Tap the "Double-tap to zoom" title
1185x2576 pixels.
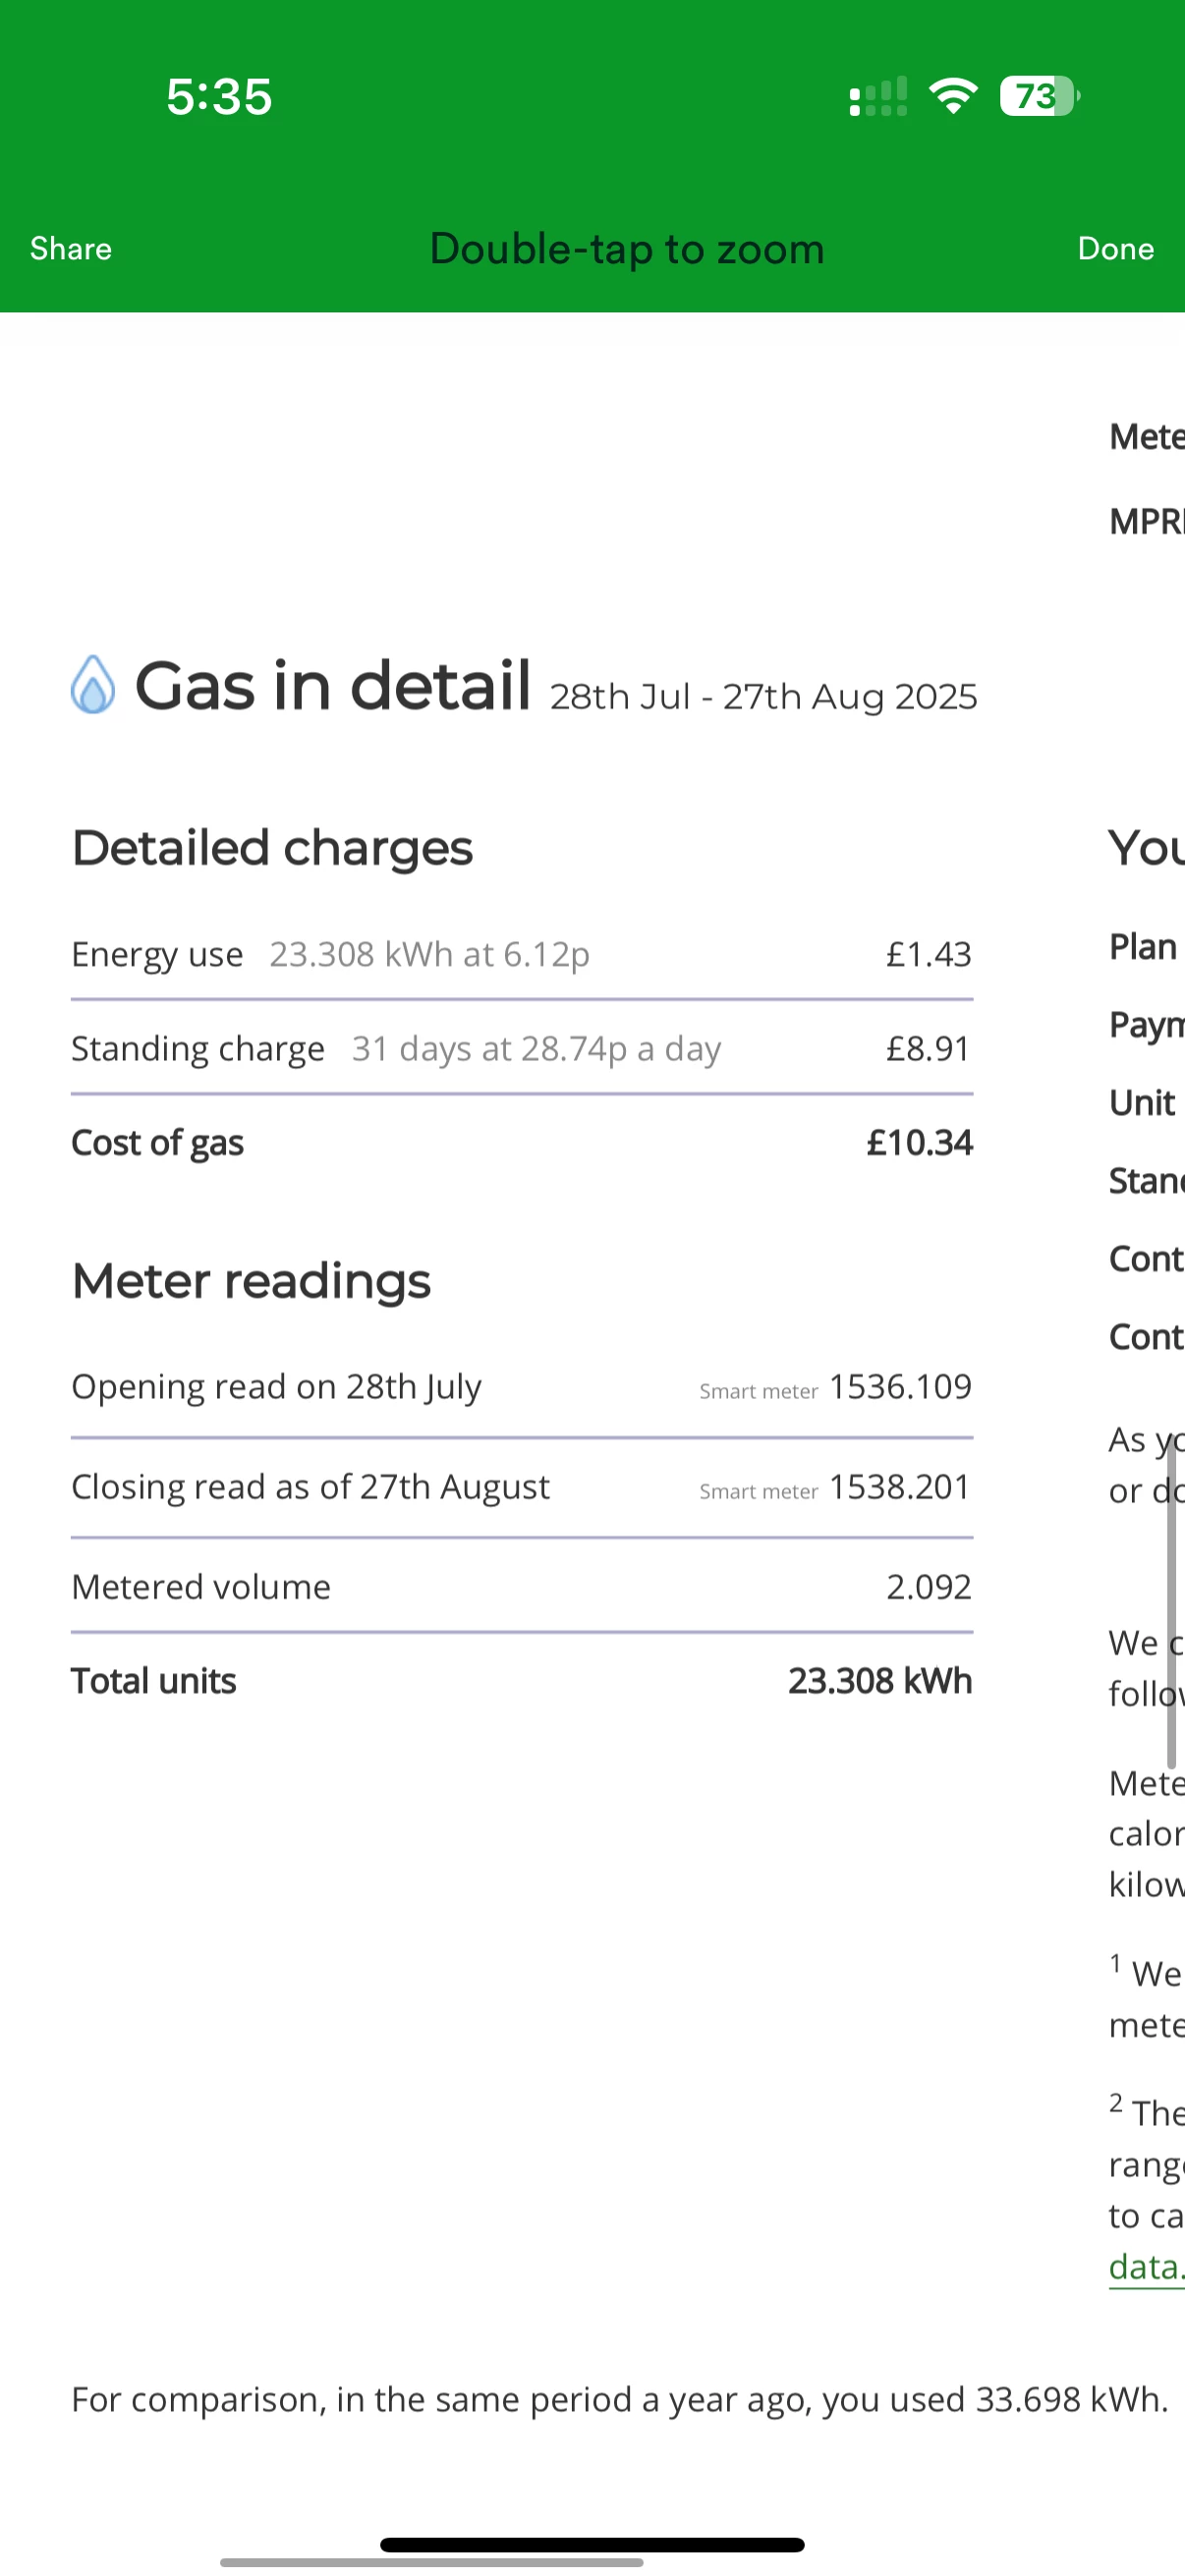pos(627,249)
